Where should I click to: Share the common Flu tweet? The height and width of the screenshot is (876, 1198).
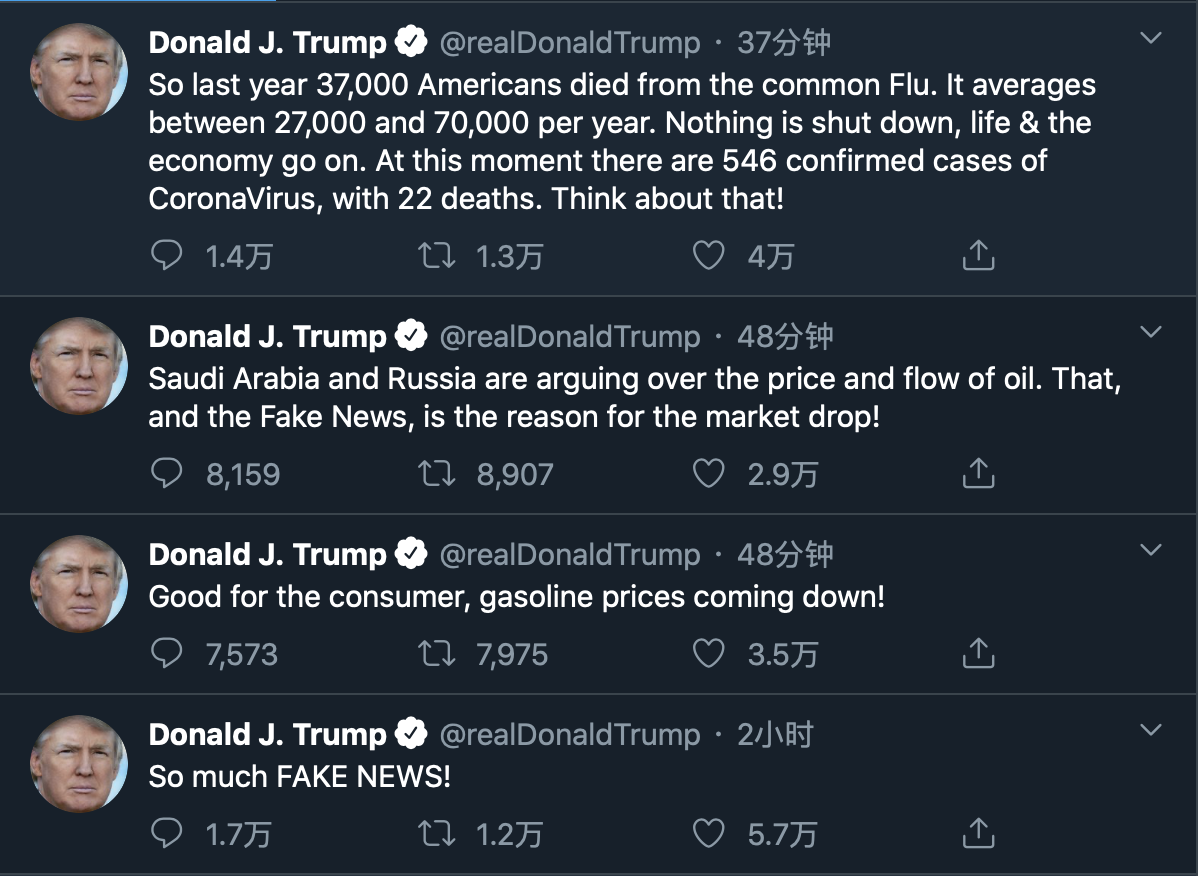978,256
